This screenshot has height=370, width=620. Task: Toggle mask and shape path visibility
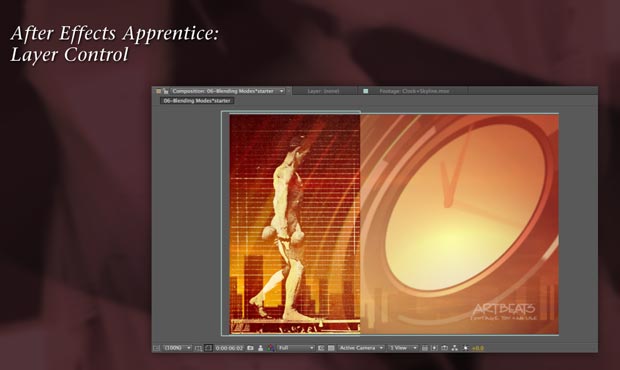[208, 348]
